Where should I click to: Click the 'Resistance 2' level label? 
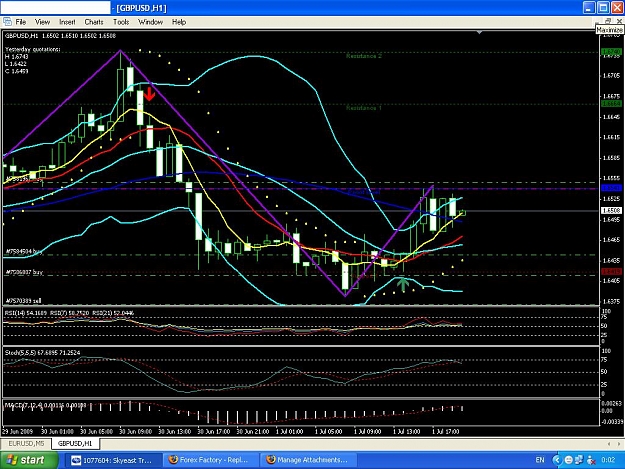(x=364, y=56)
